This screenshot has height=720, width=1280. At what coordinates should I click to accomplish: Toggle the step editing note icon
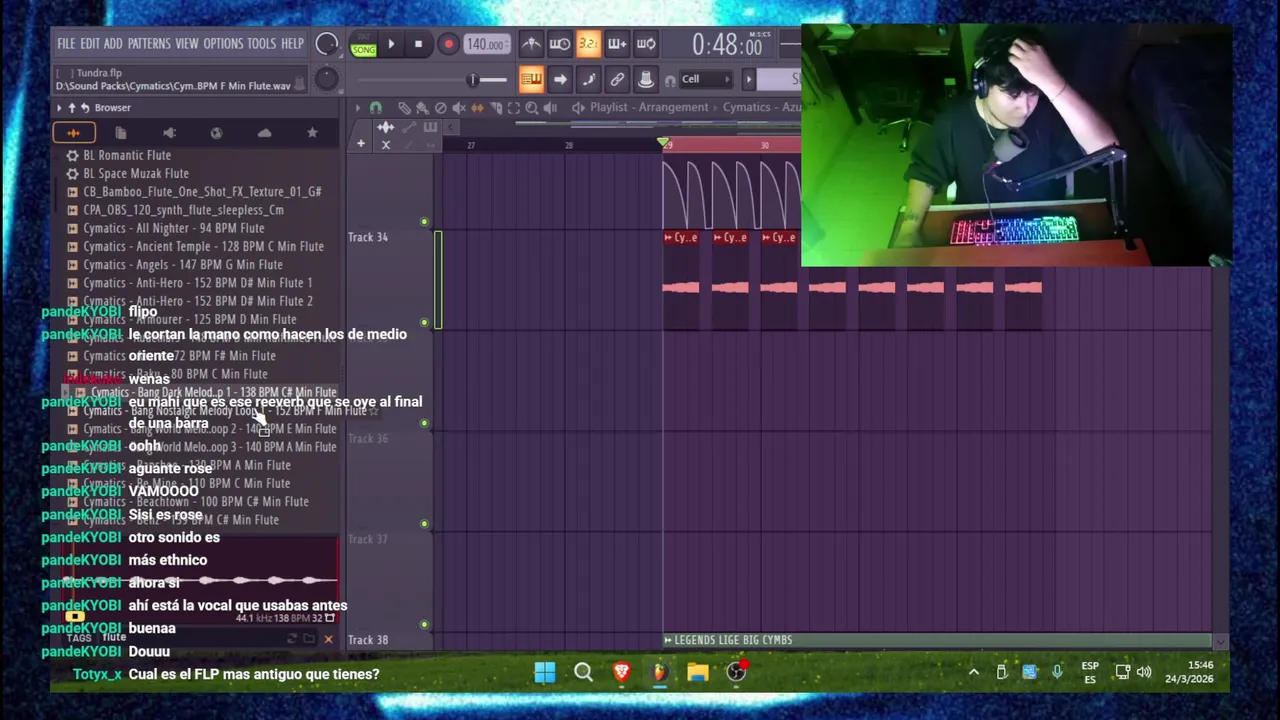tap(588, 80)
